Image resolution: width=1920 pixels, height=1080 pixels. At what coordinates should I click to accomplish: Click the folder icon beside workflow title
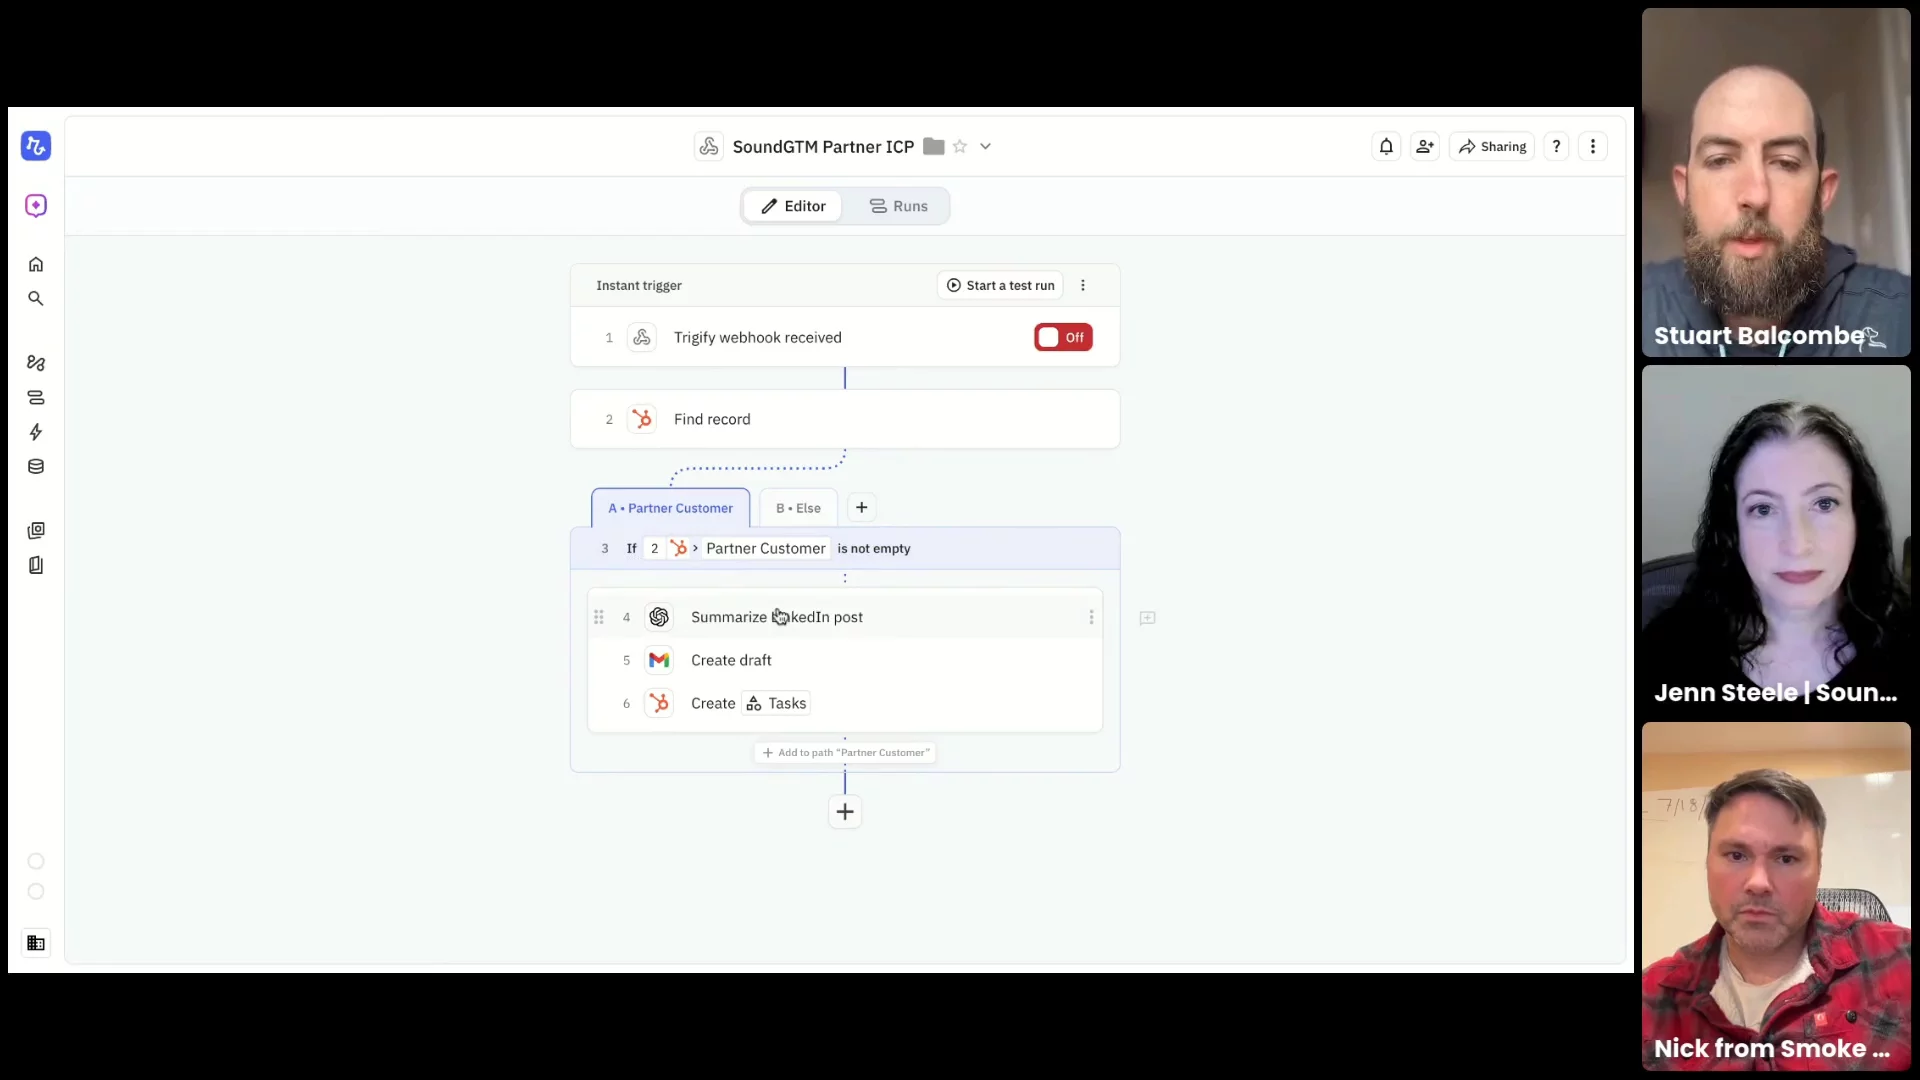click(933, 147)
